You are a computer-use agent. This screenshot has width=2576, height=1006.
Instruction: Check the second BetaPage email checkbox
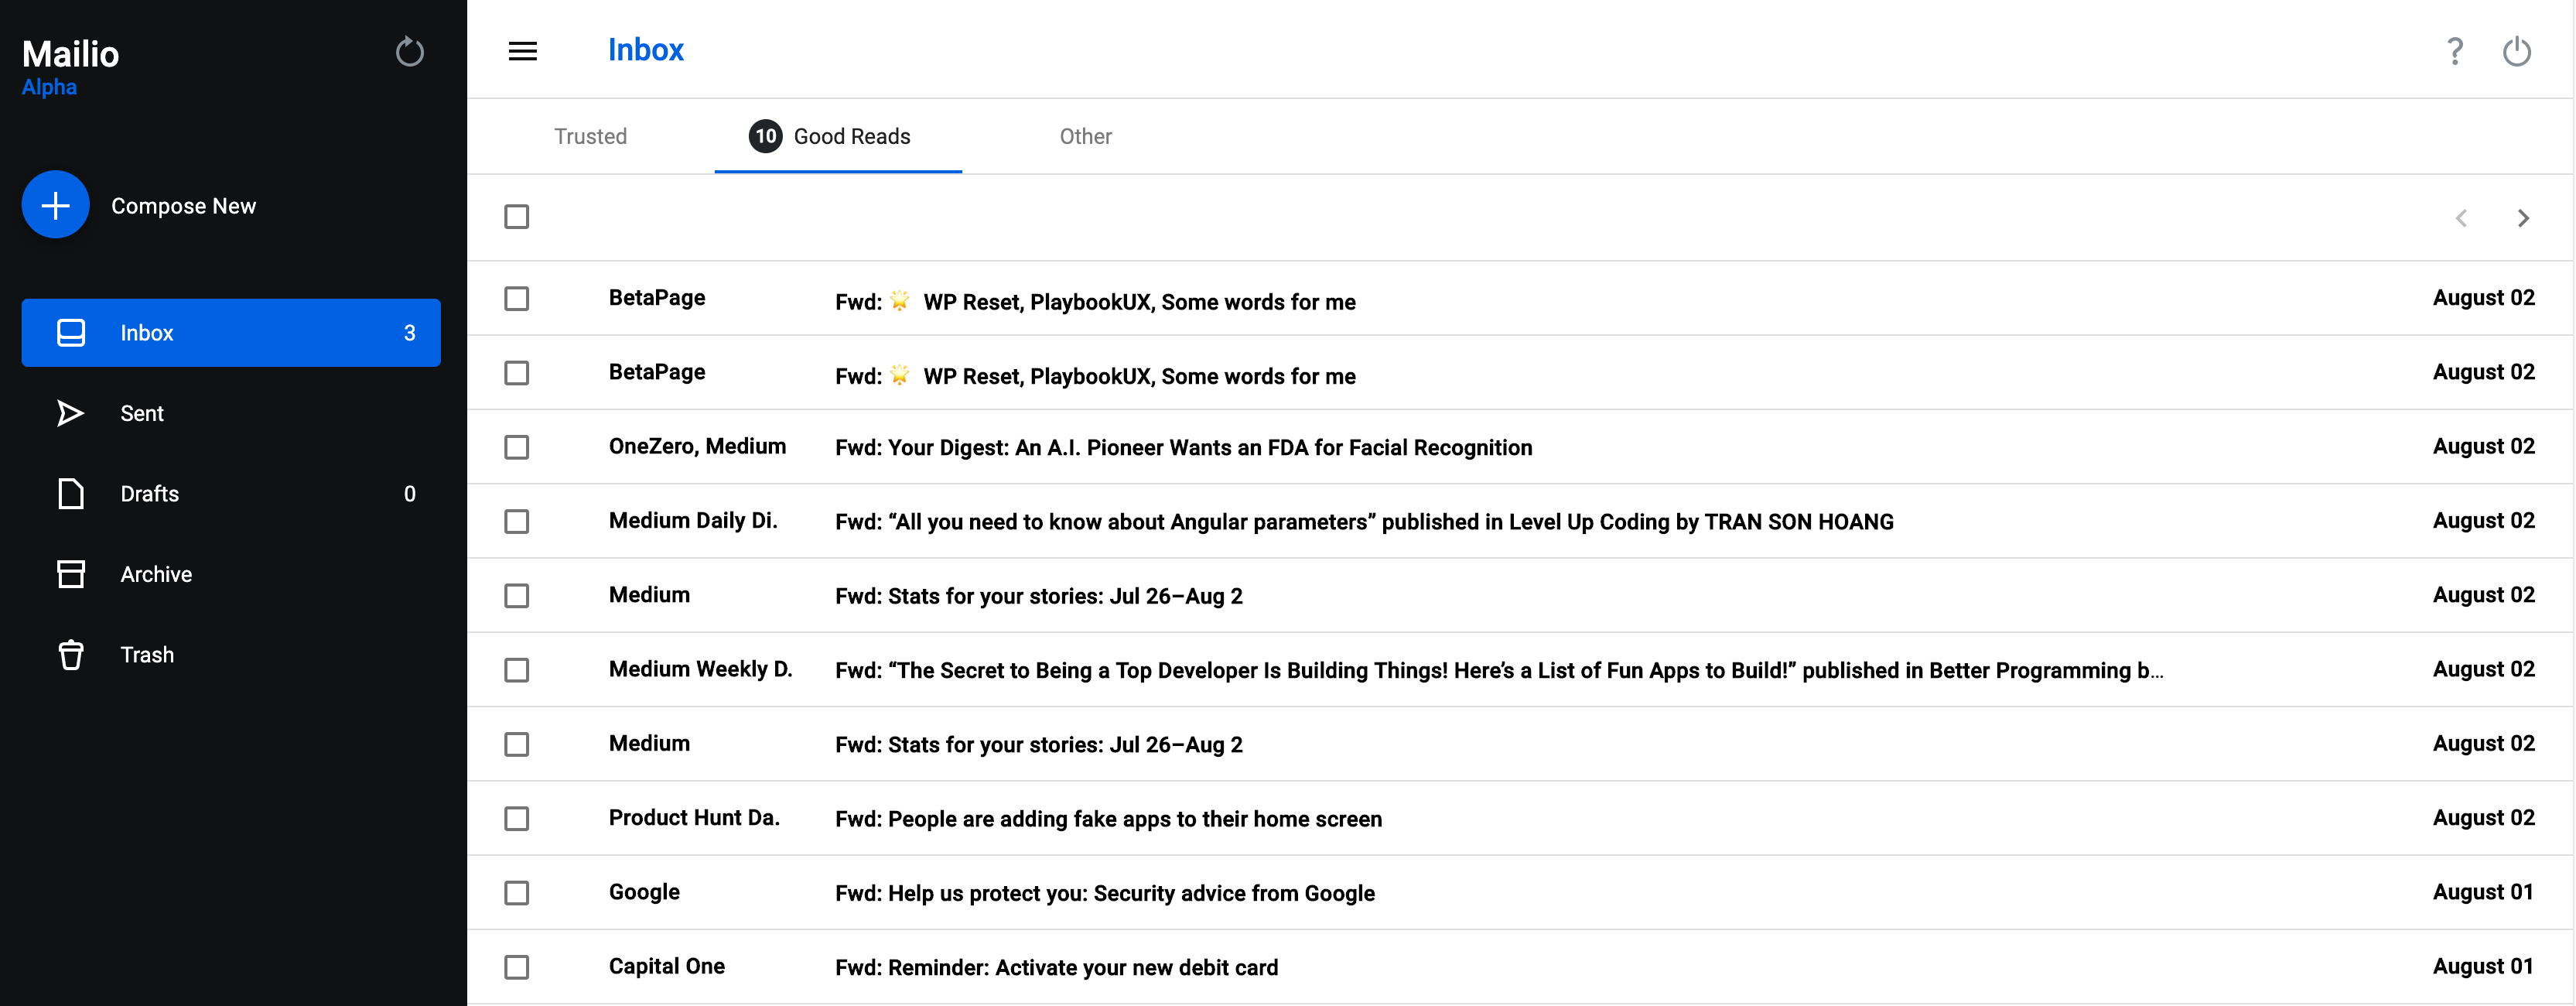pos(516,373)
